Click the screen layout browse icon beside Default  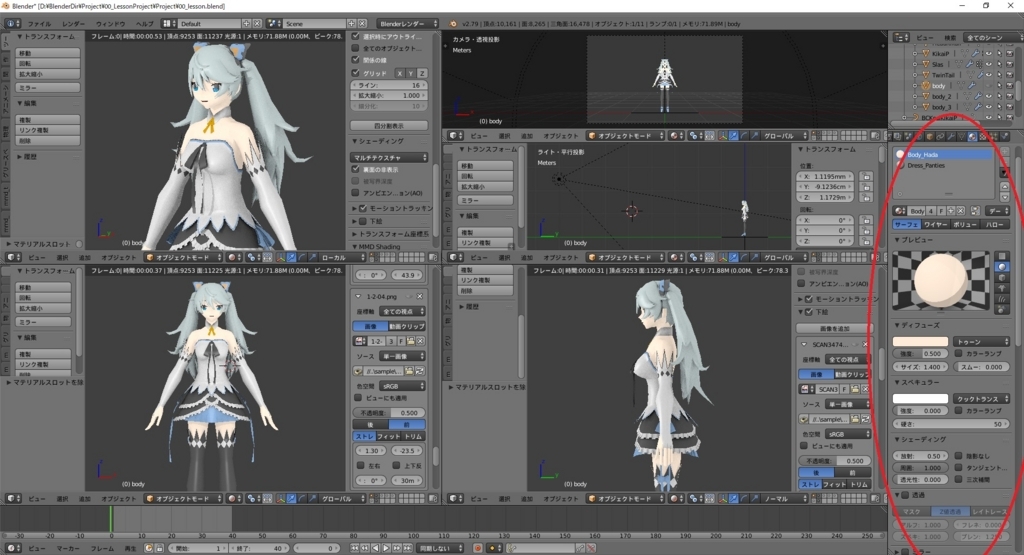[x=169, y=24]
